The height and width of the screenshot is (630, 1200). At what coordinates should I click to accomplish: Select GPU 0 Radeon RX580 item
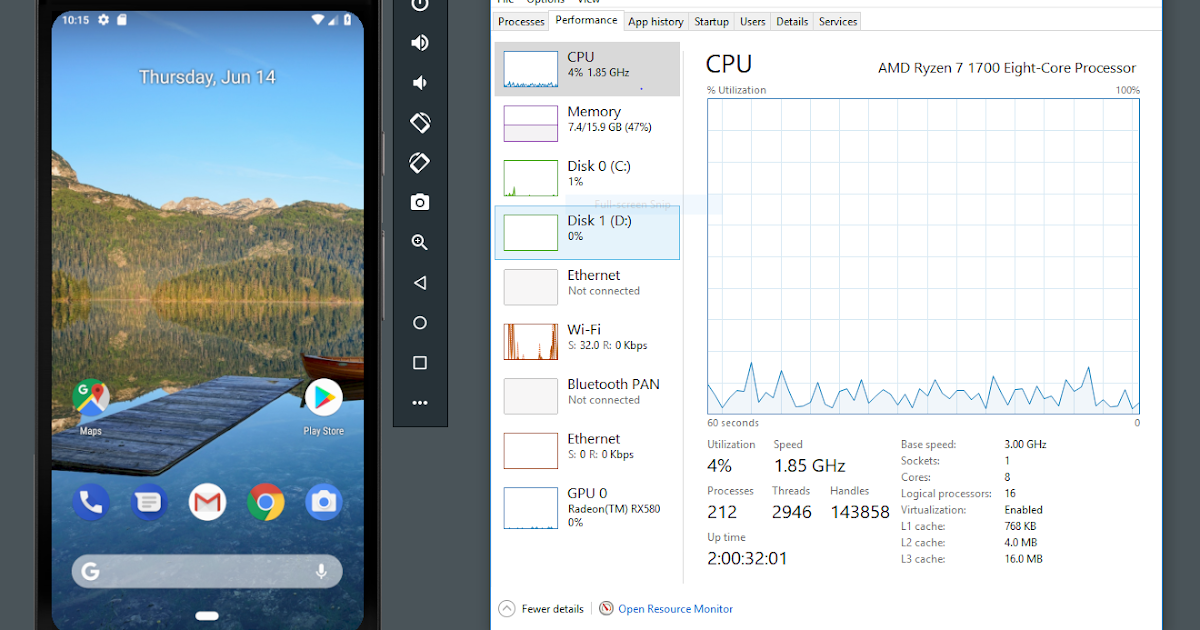[587, 508]
